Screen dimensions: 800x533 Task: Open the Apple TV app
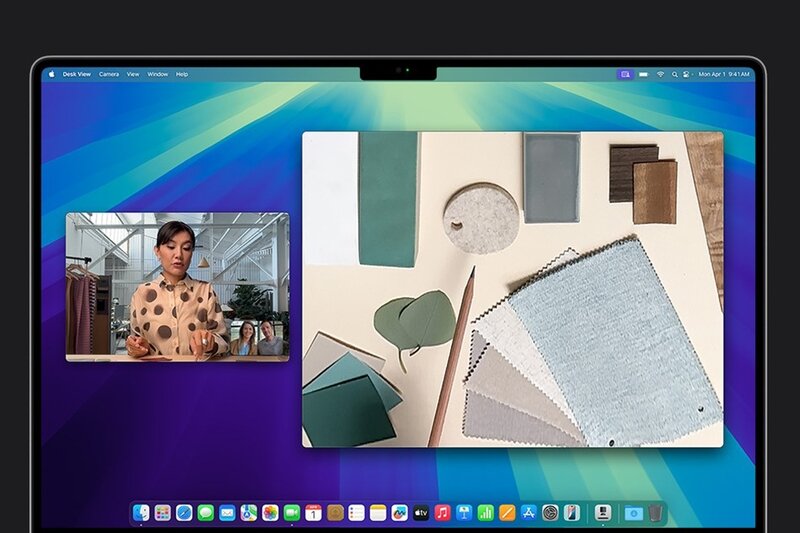pyautogui.click(x=421, y=513)
